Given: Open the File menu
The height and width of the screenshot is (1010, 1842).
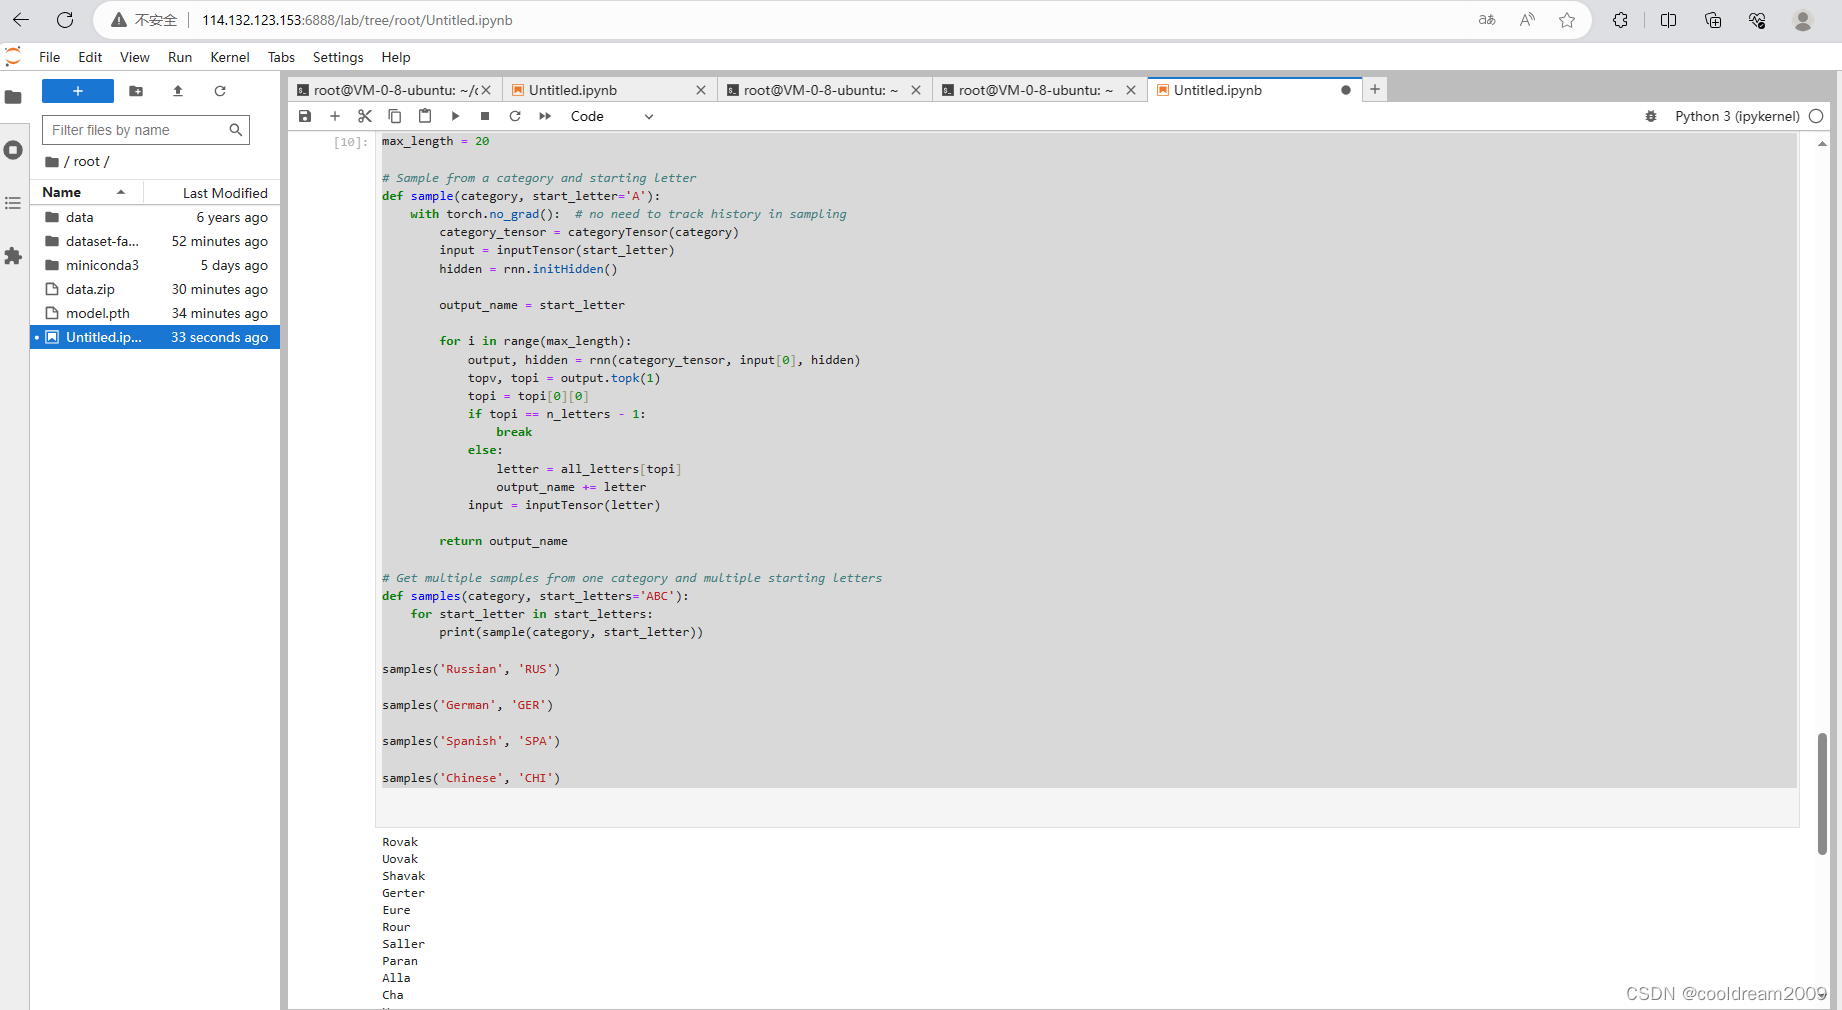Looking at the screenshot, I should [50, 57].
